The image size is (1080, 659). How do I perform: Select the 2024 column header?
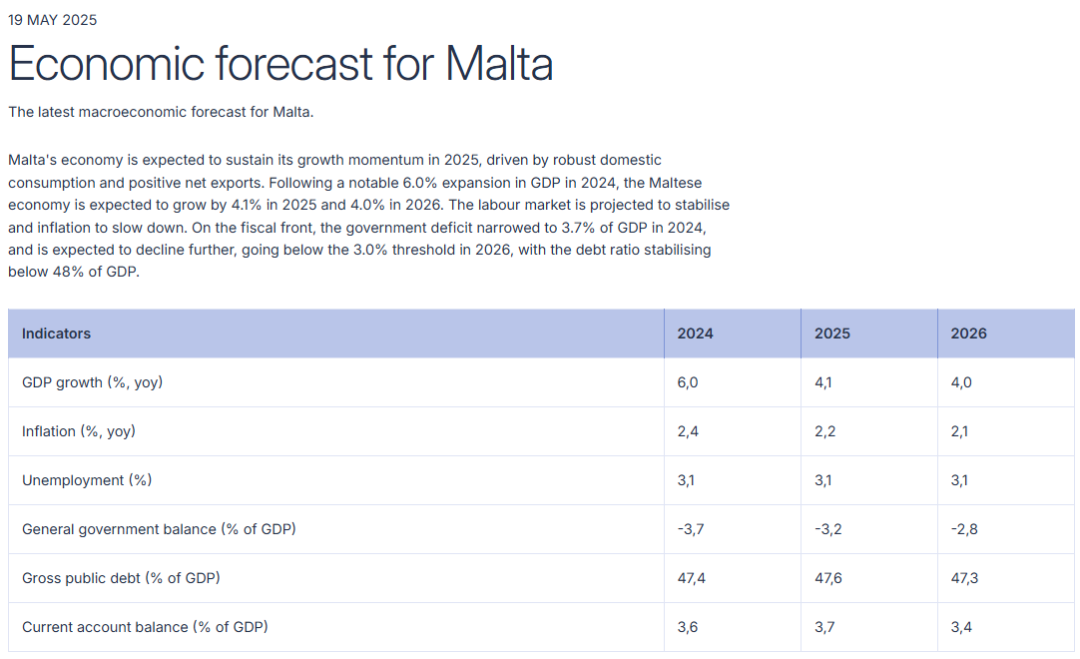pos(695,334)
